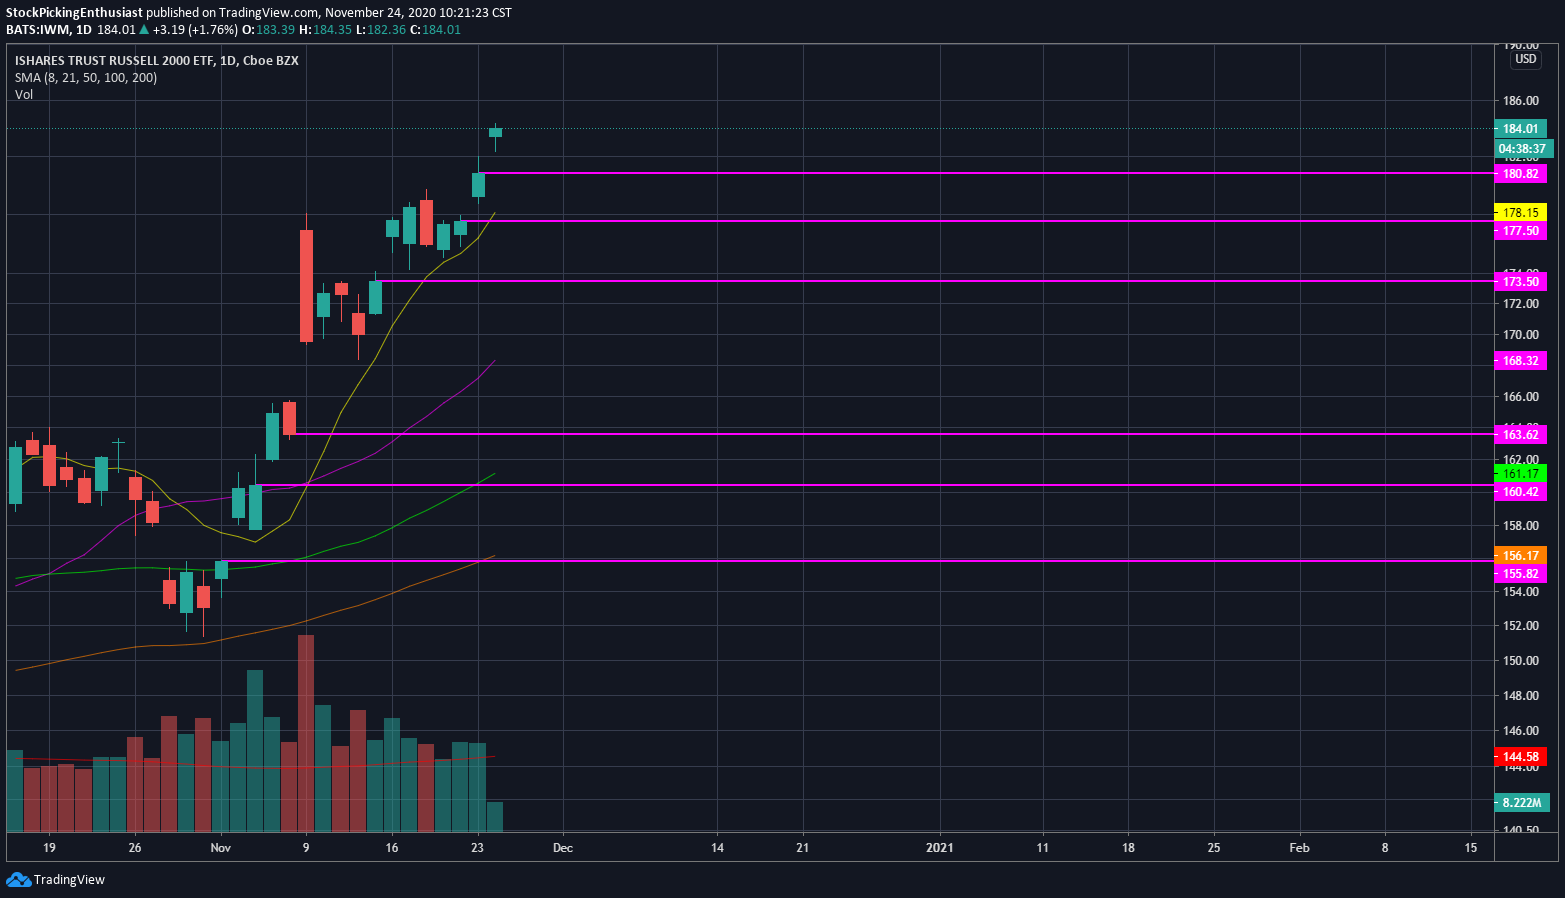Click the TradingView wordmark at bottom left
Screen dimensions: 1565x898
pyautogui.click(x=69, y=880)
